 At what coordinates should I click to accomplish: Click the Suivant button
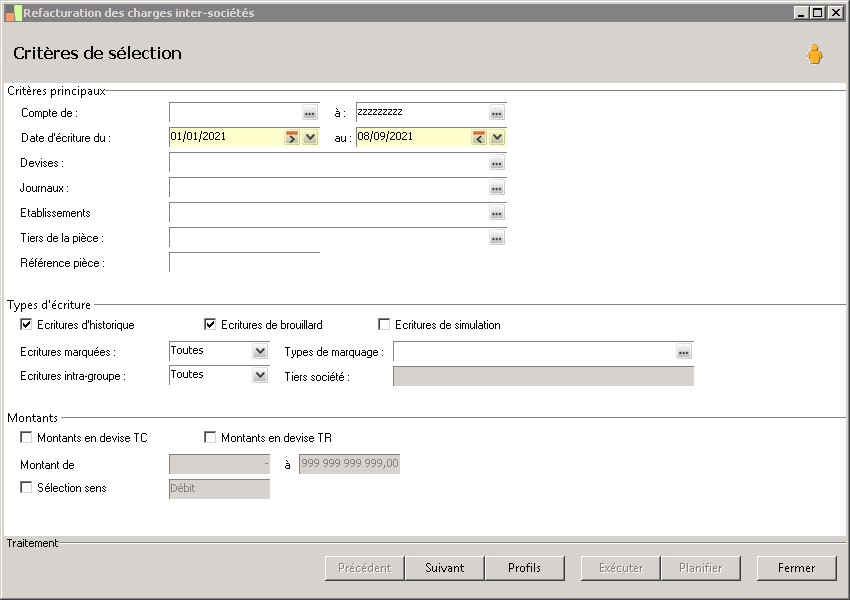click(x=444, y=568)
